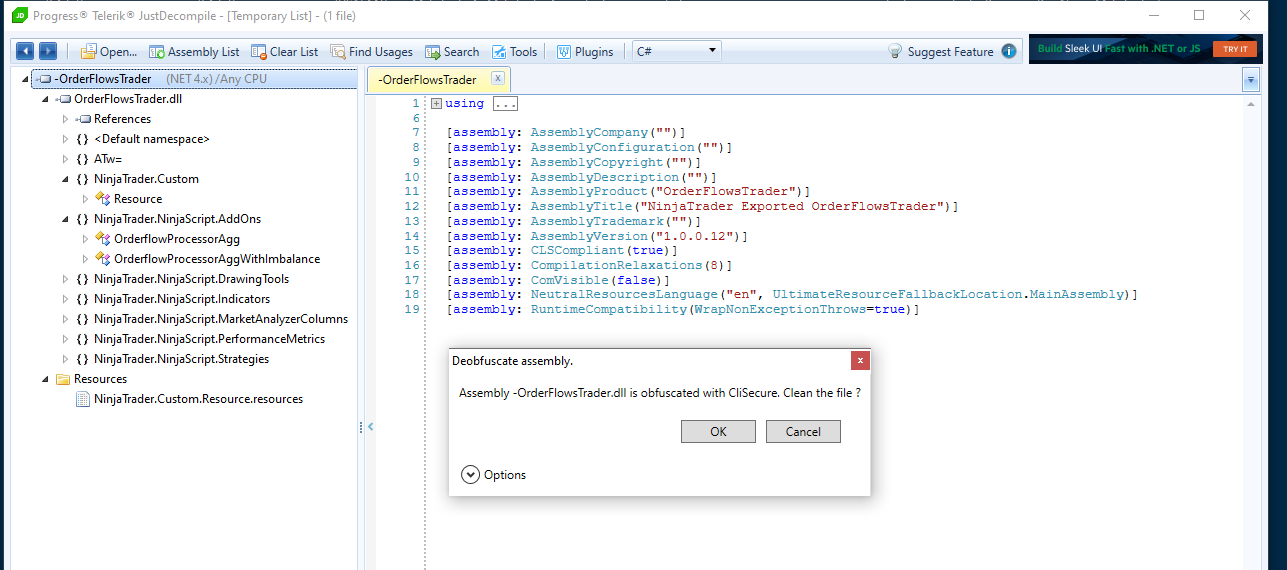
Task: Expand the <Default namespace> node
Action: [x=65, y=139]
